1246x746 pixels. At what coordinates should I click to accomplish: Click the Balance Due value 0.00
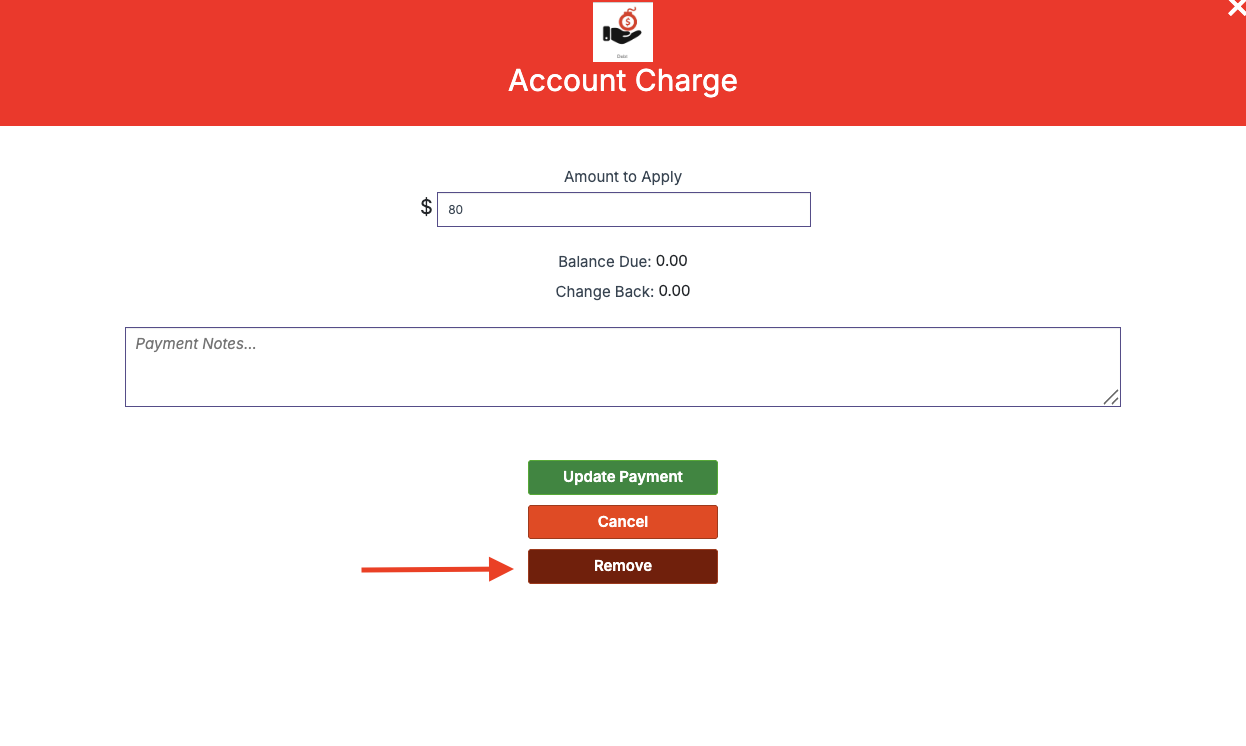click(672, 261)
